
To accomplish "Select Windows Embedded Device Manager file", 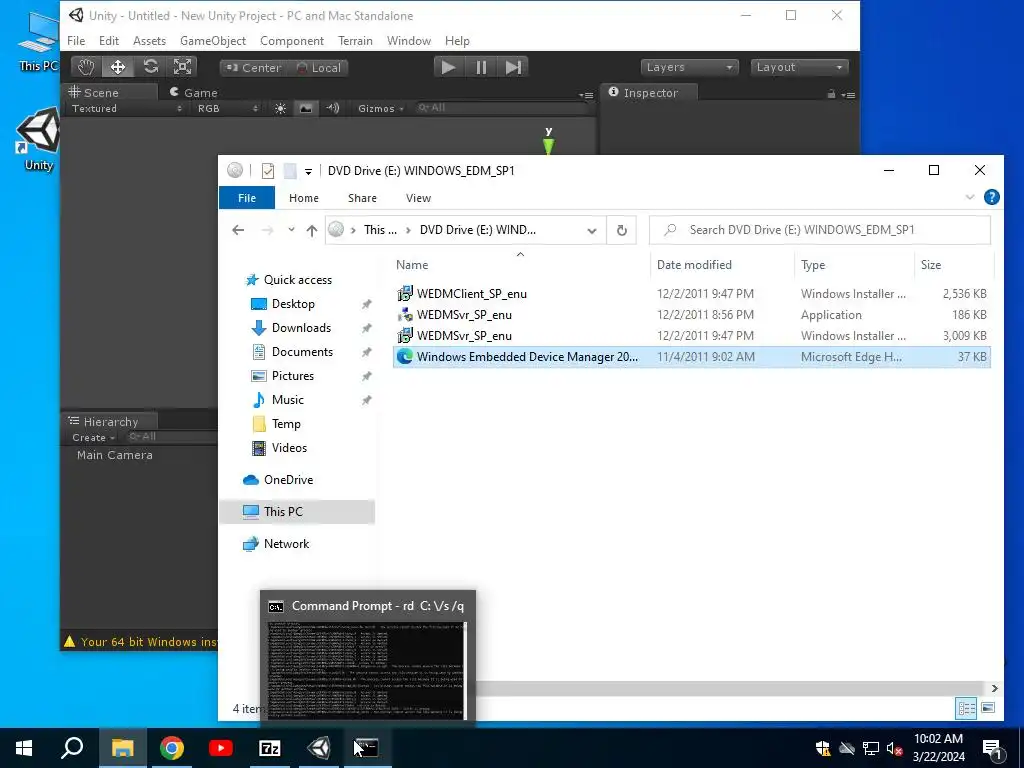I will coord(692,357).
